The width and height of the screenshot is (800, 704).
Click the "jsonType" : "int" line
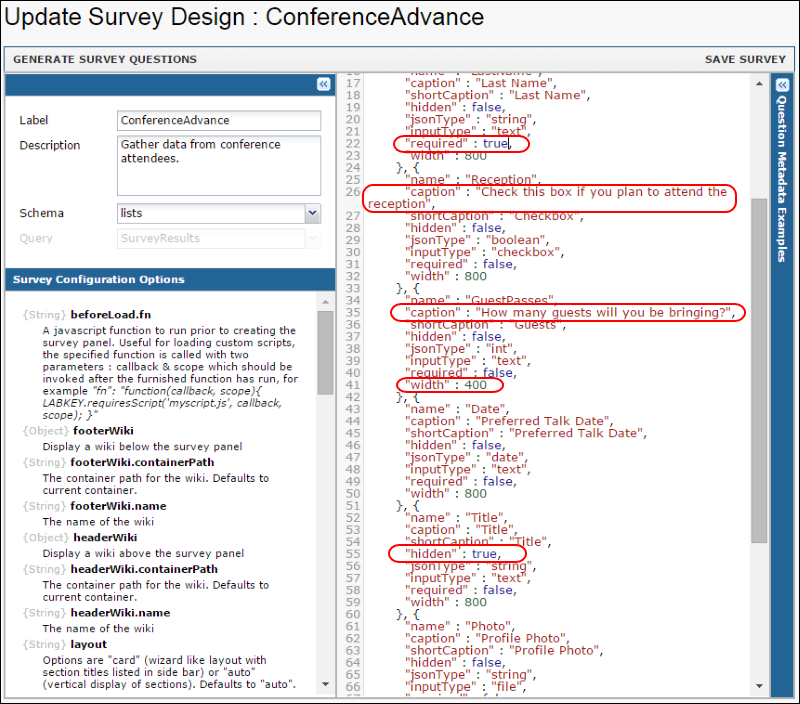(x=461, y=349)
